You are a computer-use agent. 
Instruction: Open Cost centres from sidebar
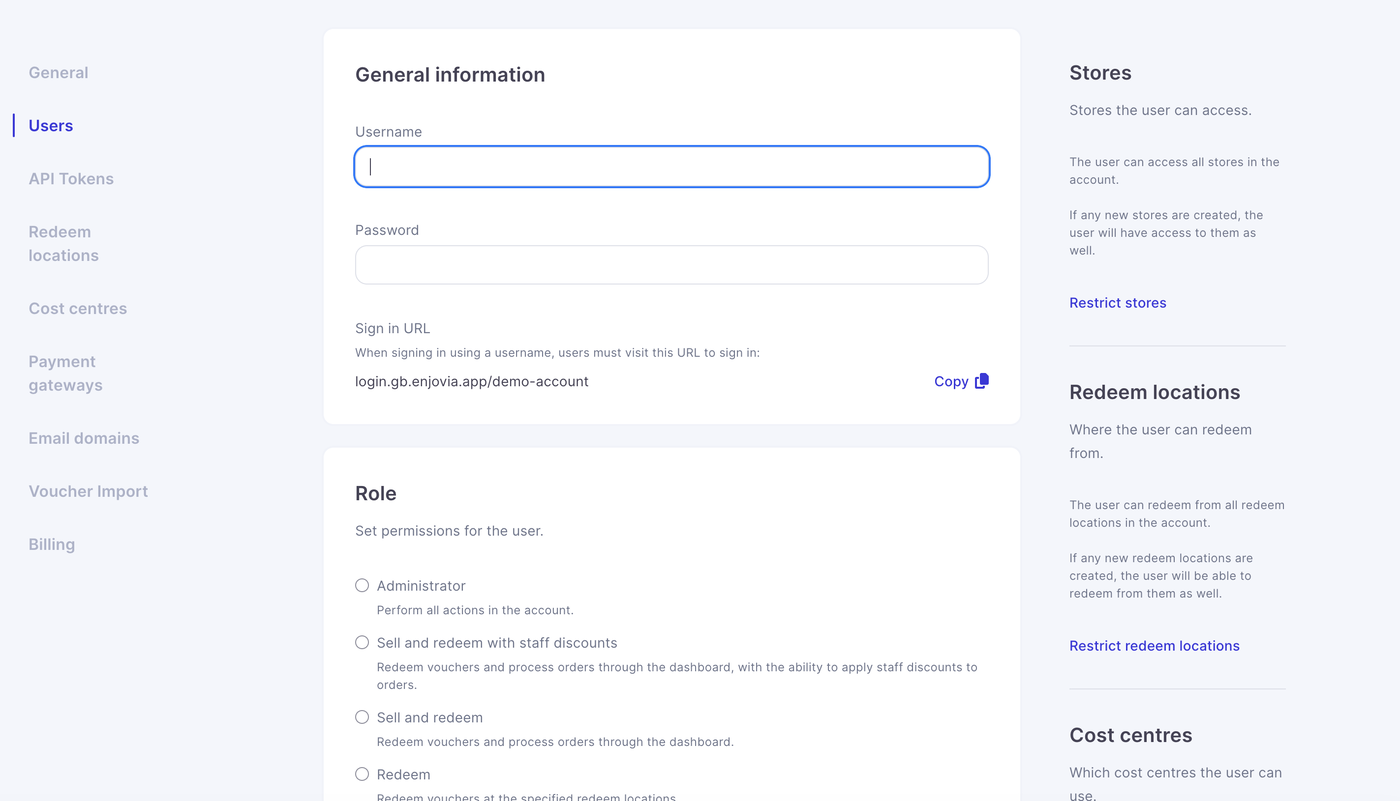(x=78, y=309)
